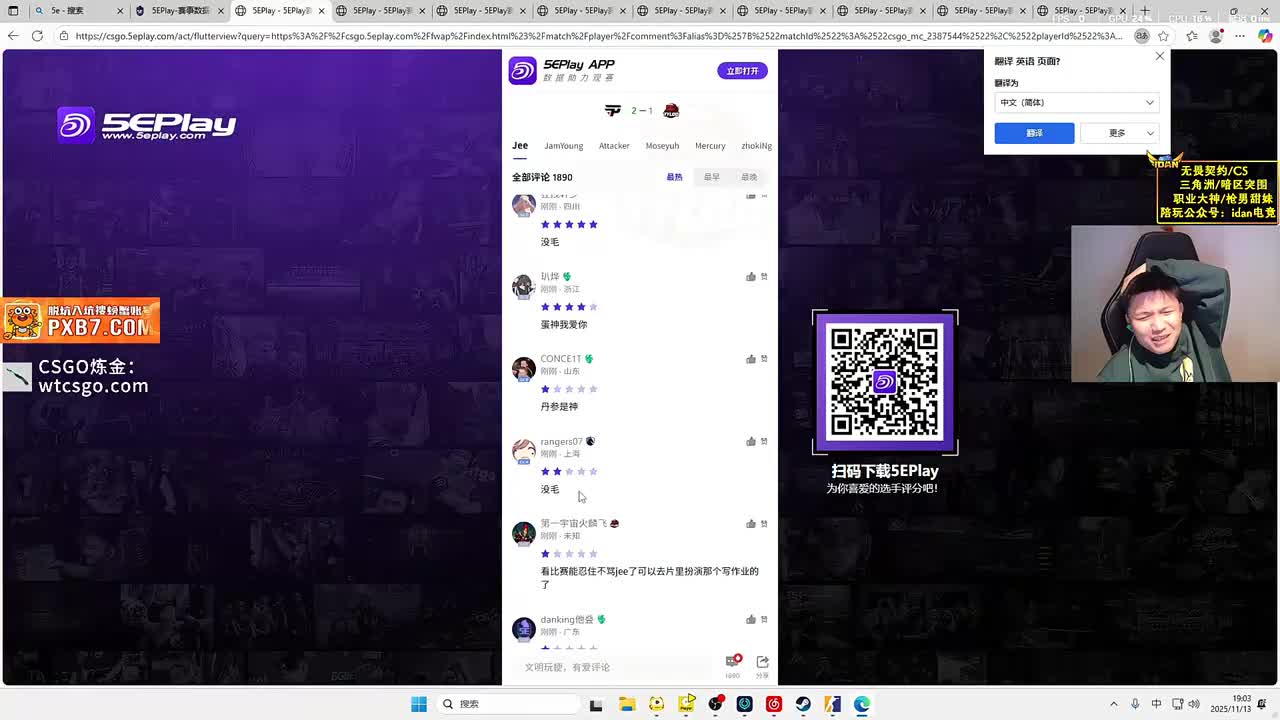Toggle the 中 input method indicator

click(1157, 704)
